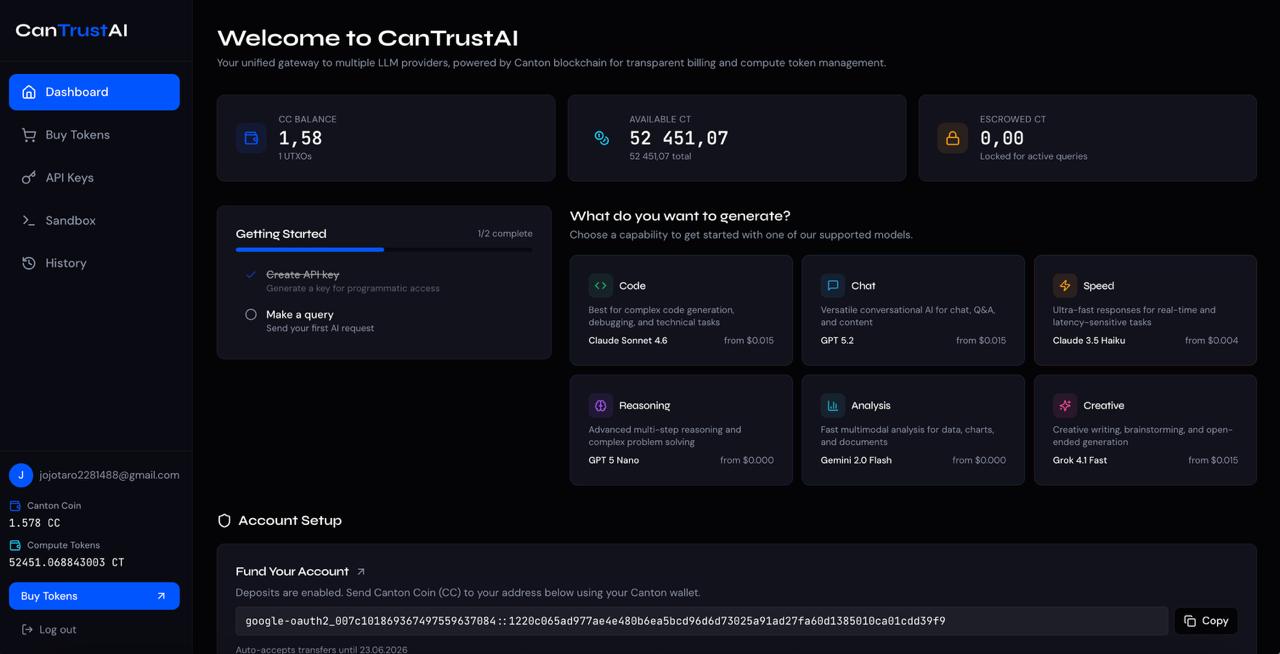Click the Available CT coins icon

pyautogui.click(x=602, y=138)
